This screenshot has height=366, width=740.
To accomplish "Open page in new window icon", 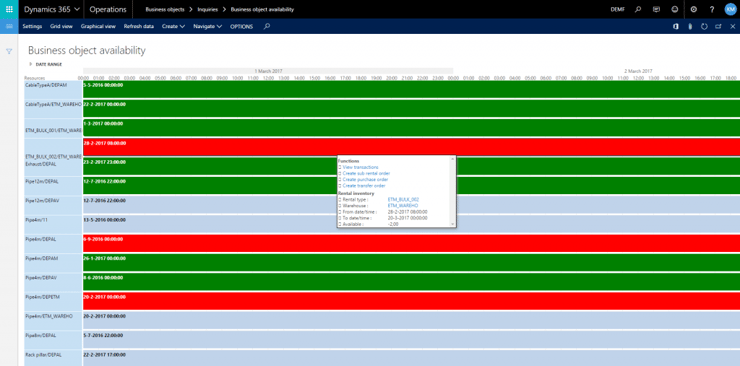I will tap(718, 26).
